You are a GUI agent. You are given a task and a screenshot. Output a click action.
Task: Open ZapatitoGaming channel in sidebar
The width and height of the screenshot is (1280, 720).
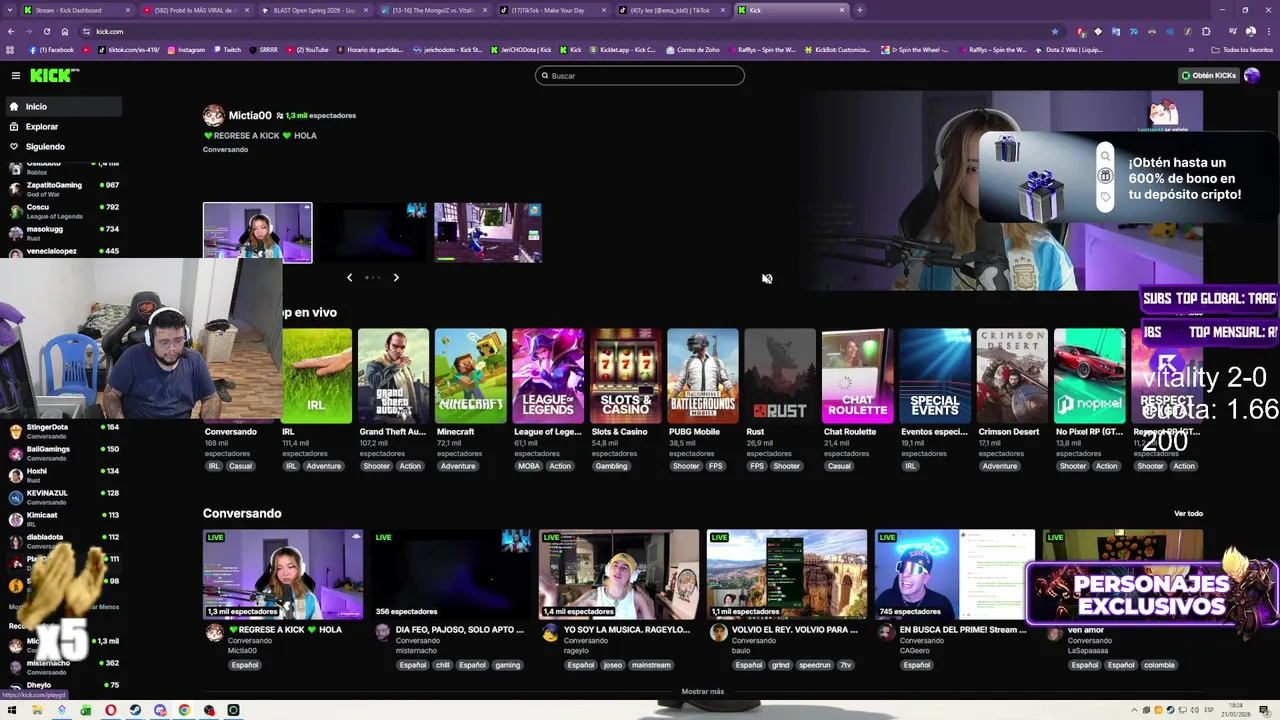[62, 189]
